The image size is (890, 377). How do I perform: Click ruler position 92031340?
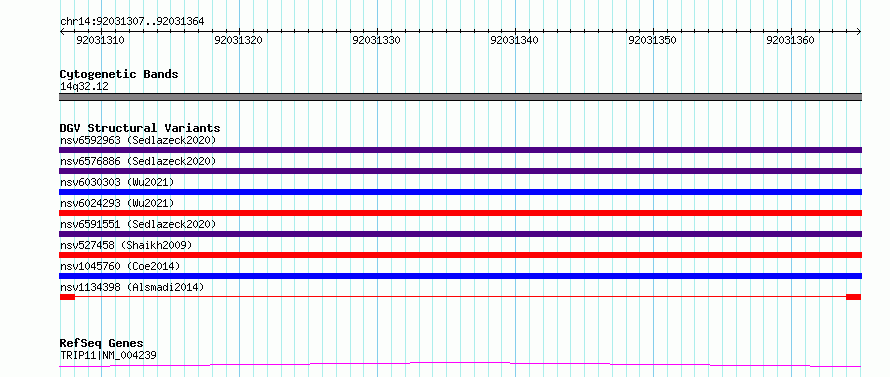point(515,40)
